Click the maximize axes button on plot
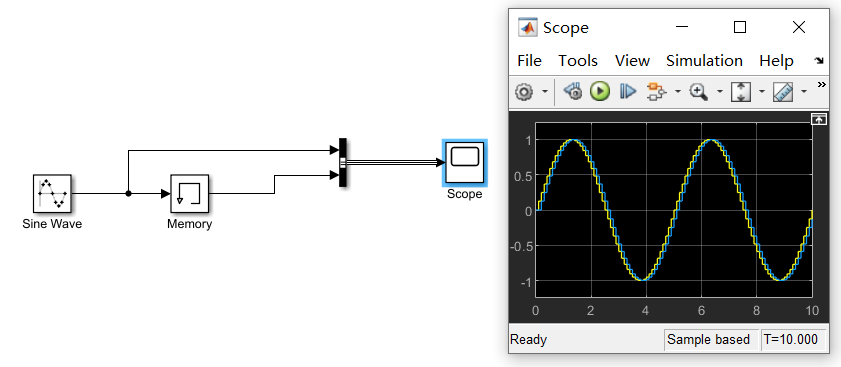The width and height of the screenshot is (841, 367). [x=818, y=120]
